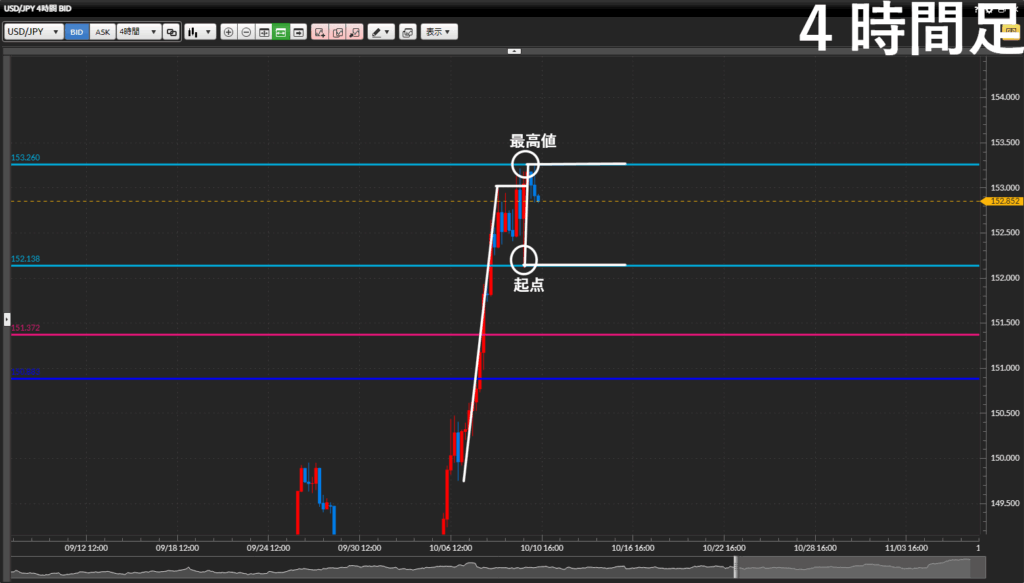This screenshot has height=583, width=1024.
Task: Zoom out the chart with minus icon
Action: tap(246, 32)
